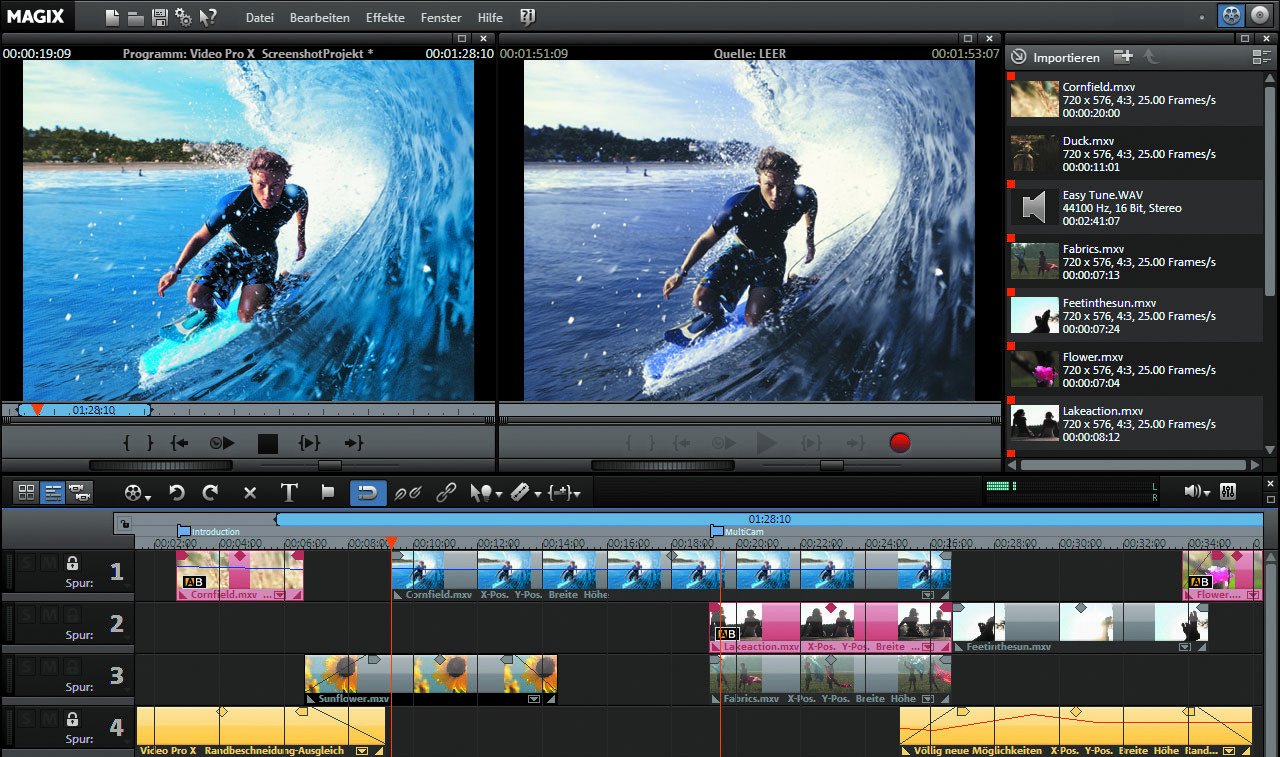Image resolution: width=1280 pixels, height=757 pixels.
Task: Mute Spur 1 with its M button
Action: click(x=49, y=564)
